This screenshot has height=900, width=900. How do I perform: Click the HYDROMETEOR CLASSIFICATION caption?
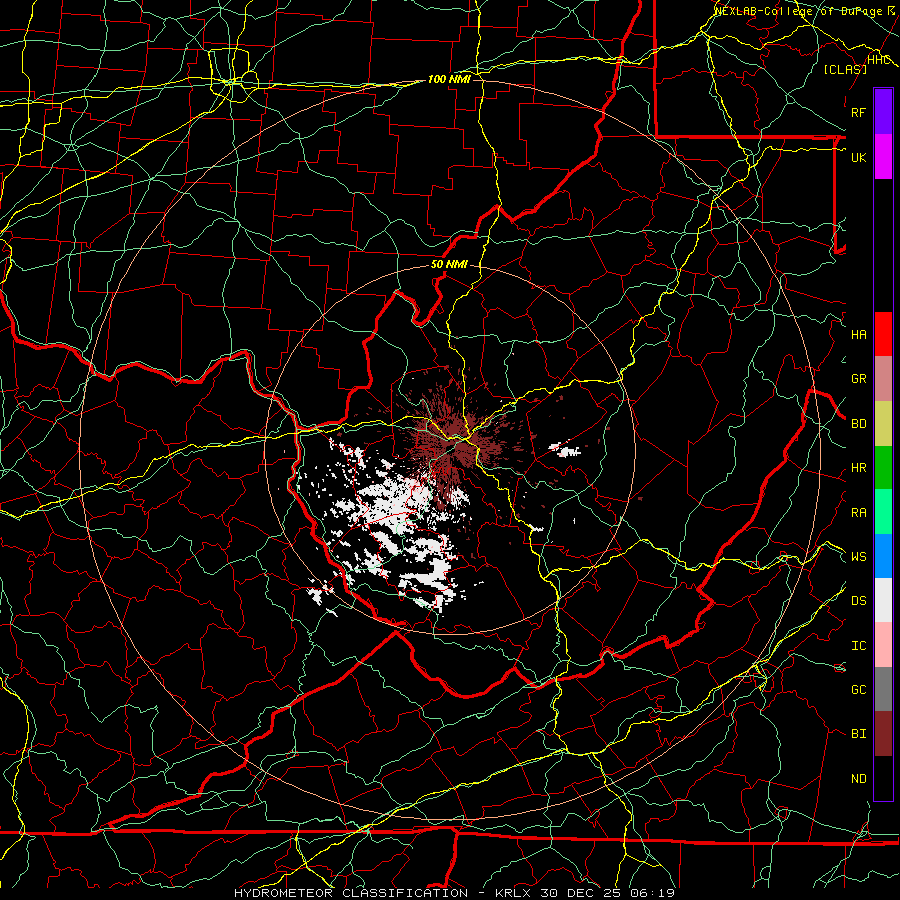pyautogui.click(x=351, y=893)
